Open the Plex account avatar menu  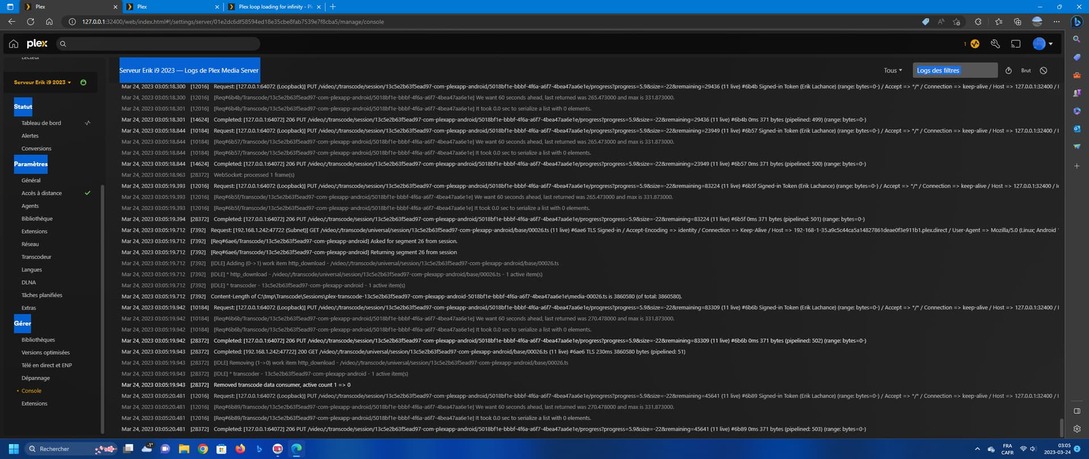pyautogui.click(x=1042, y=44)
